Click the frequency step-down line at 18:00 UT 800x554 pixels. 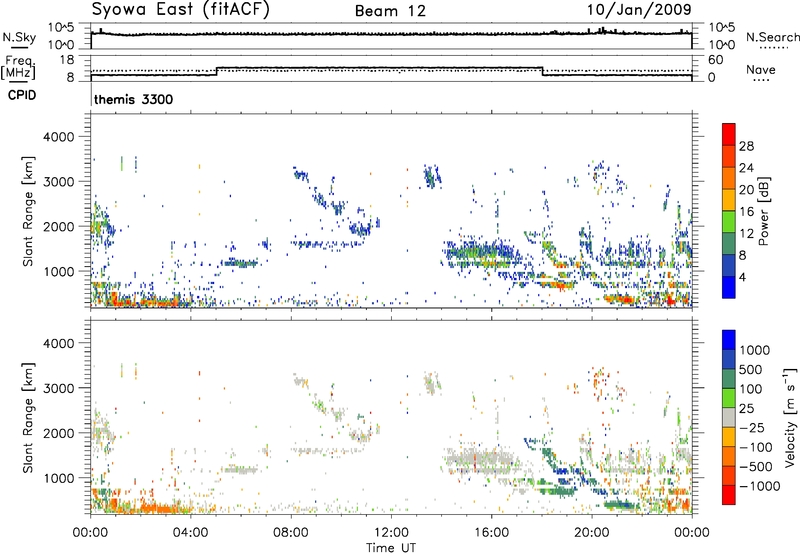tap(542, 71)
